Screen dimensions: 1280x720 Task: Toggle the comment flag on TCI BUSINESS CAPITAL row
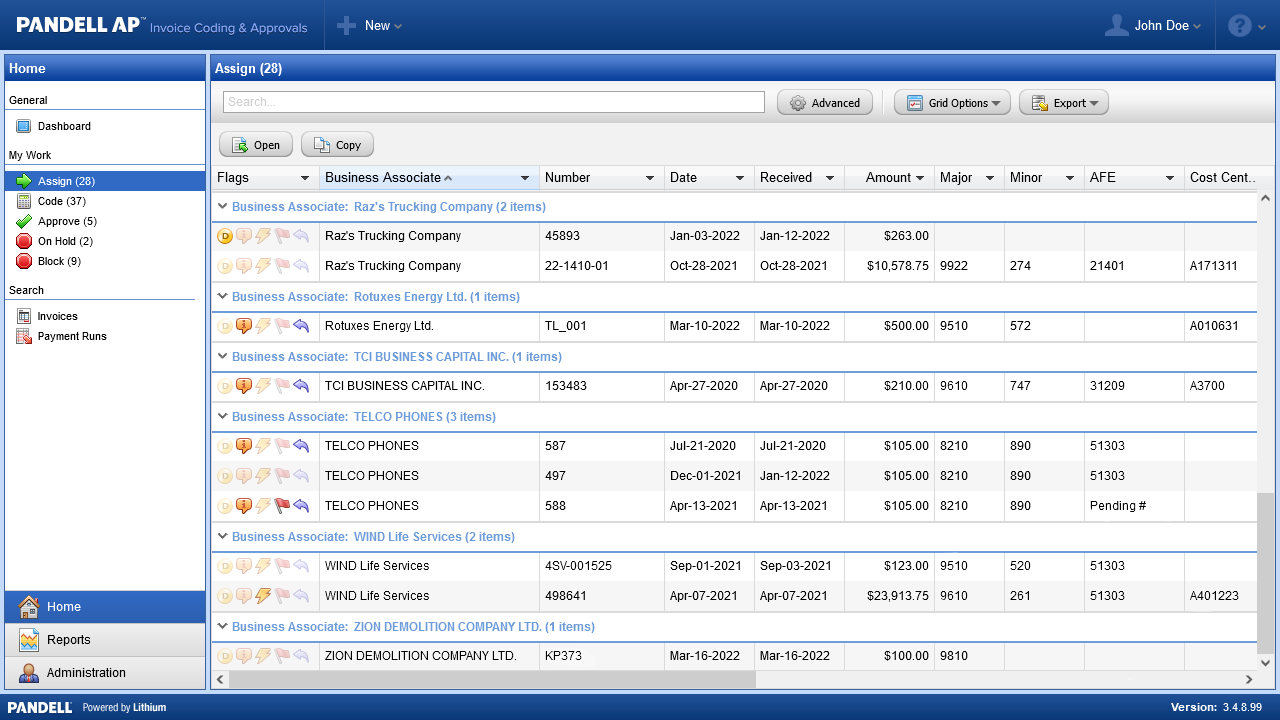point(244,386)
